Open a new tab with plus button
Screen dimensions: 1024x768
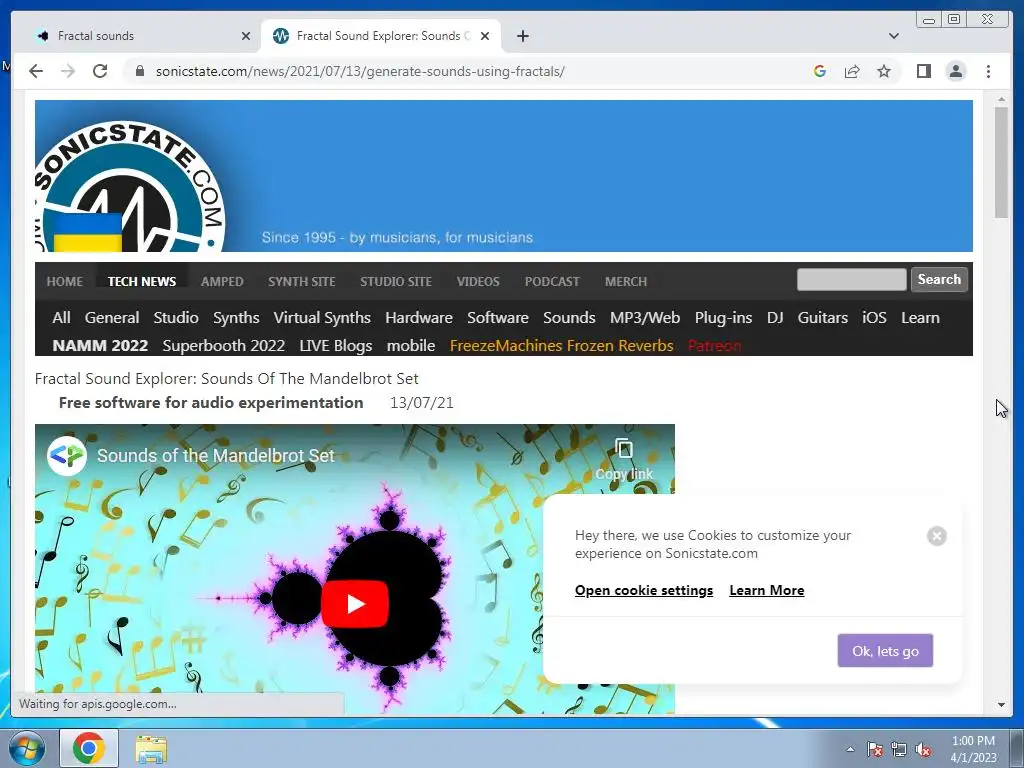click(522, 36)
